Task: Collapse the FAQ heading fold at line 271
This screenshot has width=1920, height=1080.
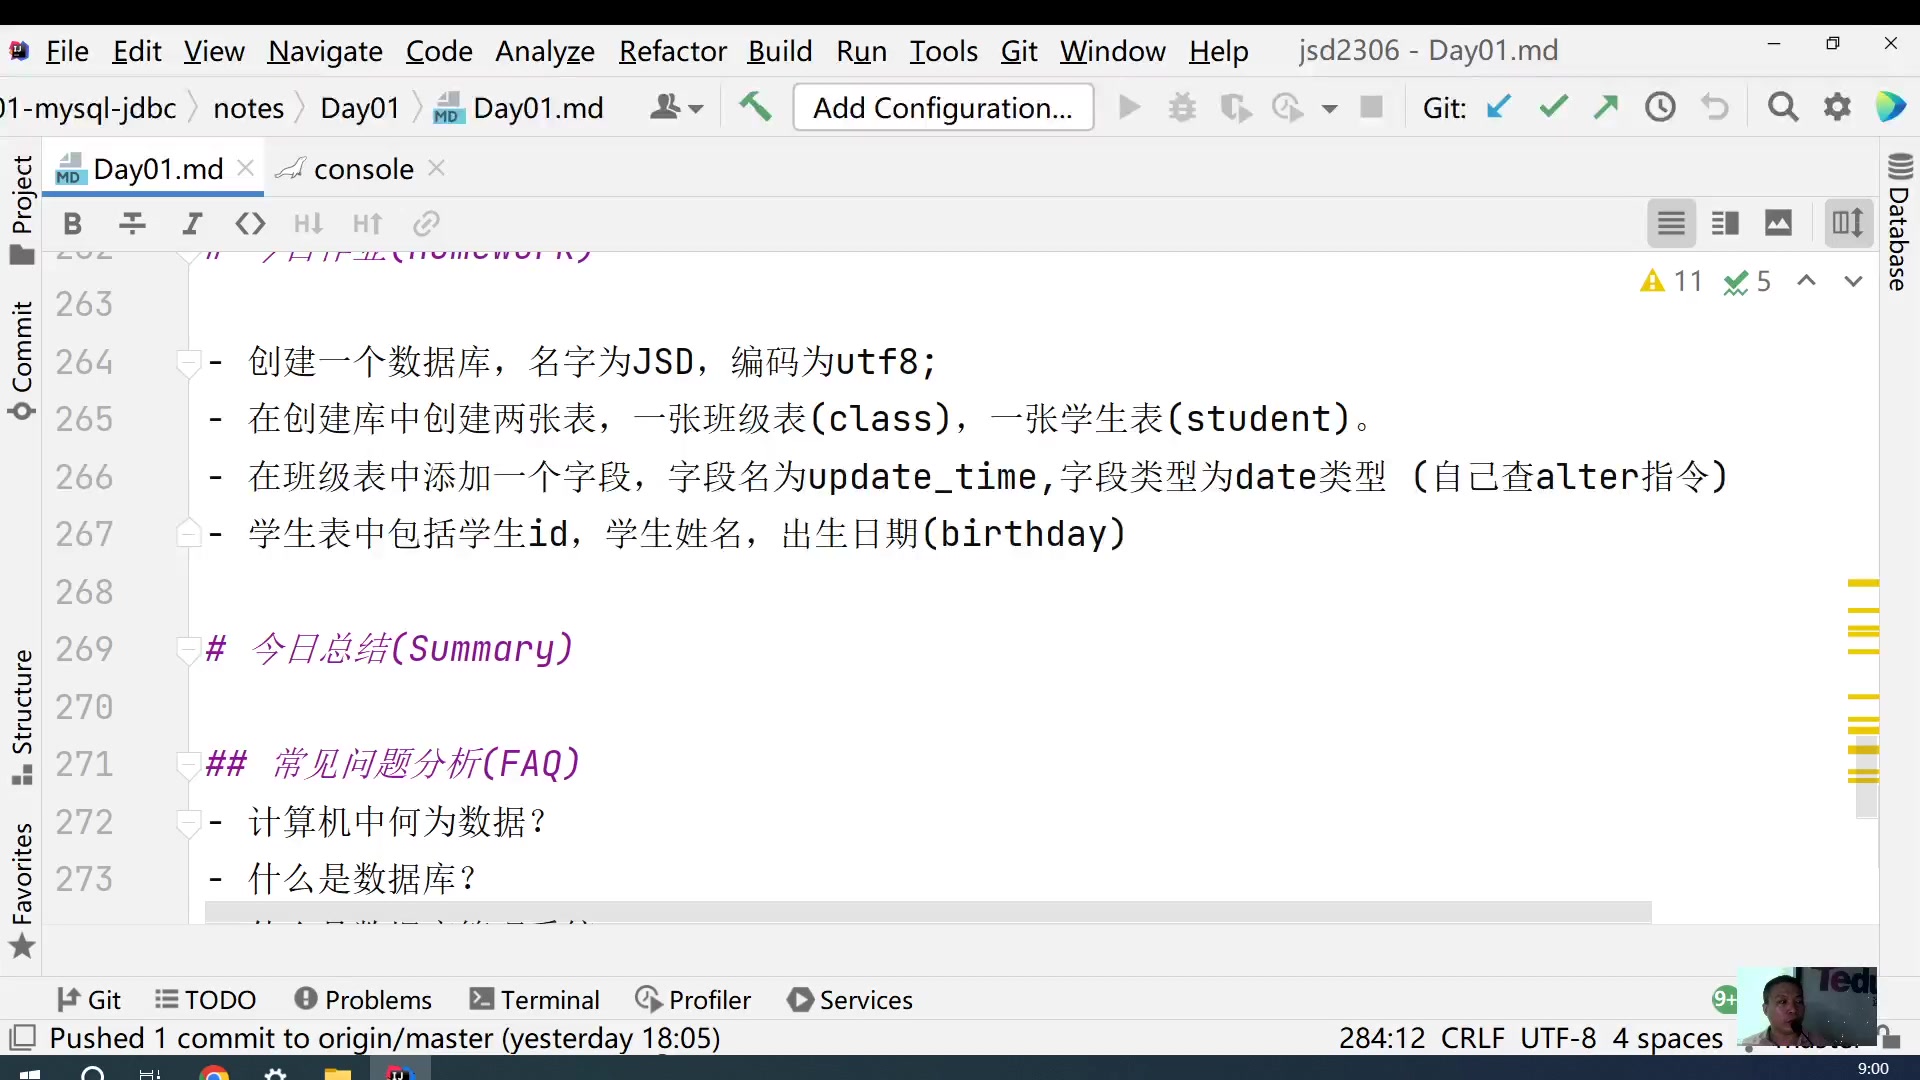Action: 187,765
